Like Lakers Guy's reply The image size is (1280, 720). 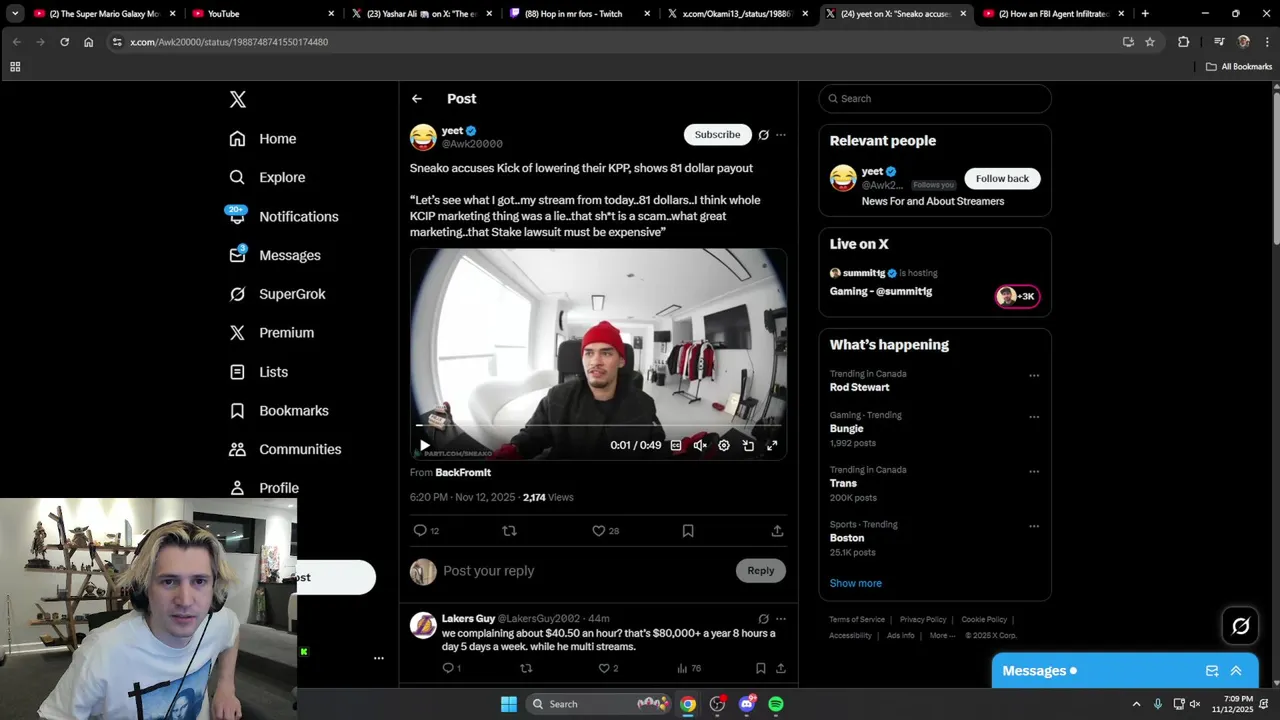(x=609, y=668)
